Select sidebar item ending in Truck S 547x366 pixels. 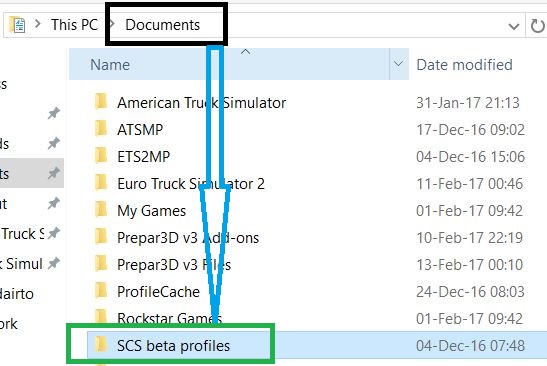coord(22,234)
